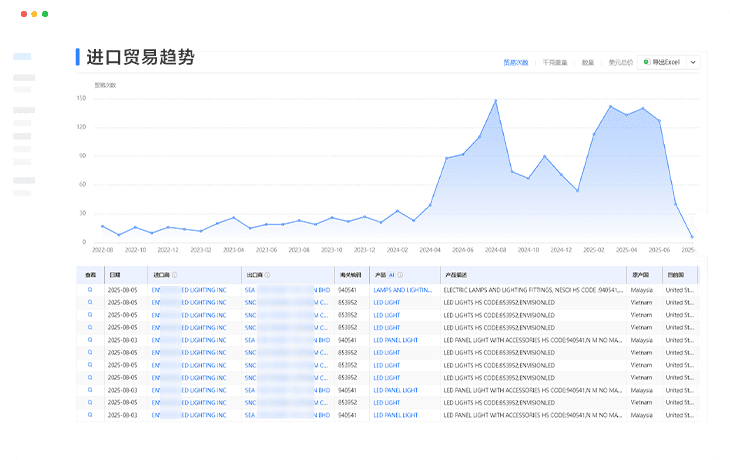The width and height of the screenshot is (730, 460).
Task: Click the SEA exporter link in first row
Action: pyautogui.click(x=250, y=290)
